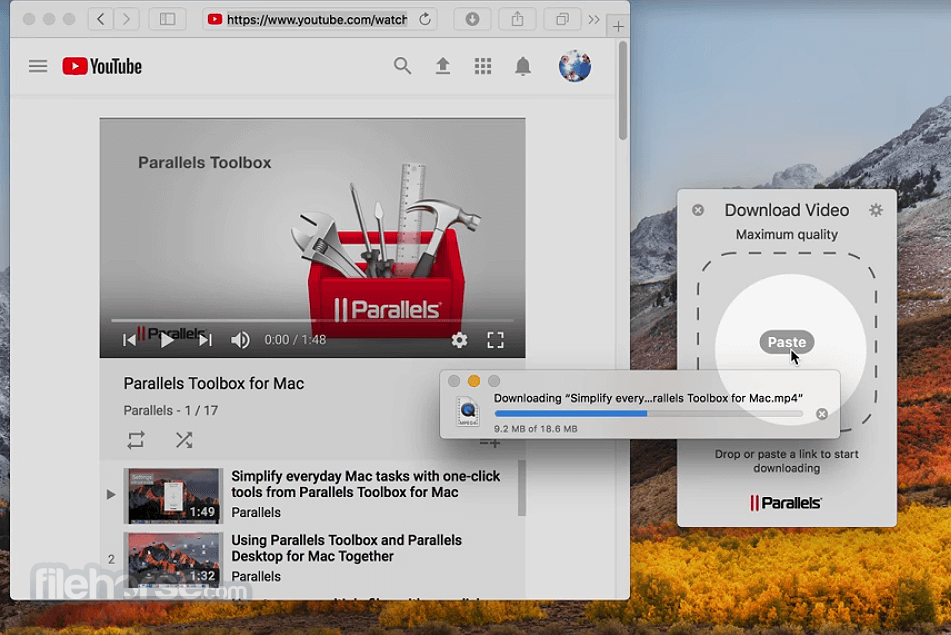951x635 pixels.
Task: Click the "Parallels Toolbox for Mac" video title
Action: 213,383
